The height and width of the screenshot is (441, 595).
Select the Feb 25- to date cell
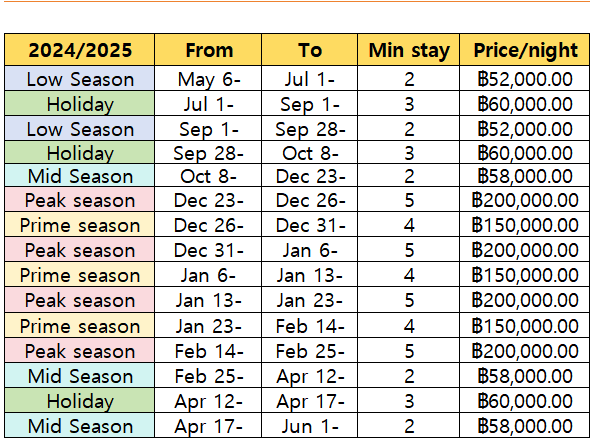coord(309,350)
